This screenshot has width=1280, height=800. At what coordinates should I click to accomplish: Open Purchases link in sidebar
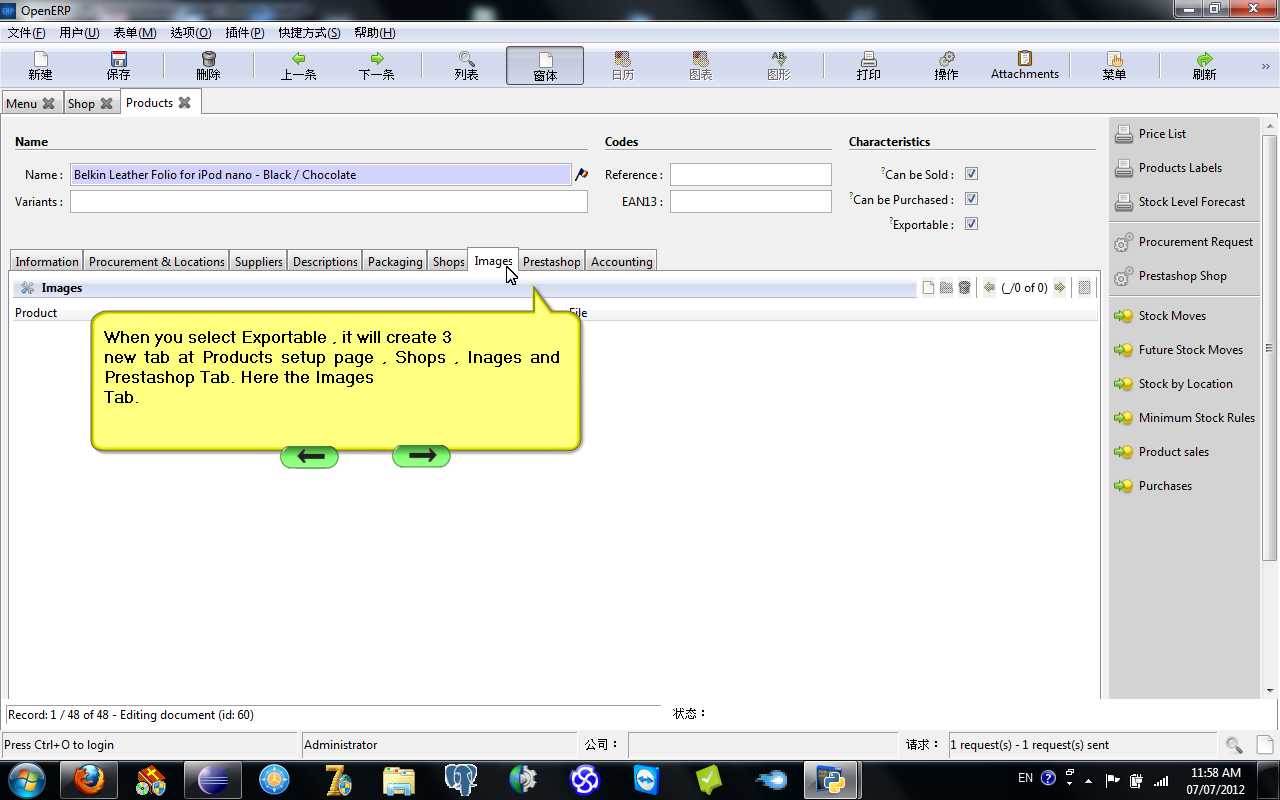coord(1165,486)
